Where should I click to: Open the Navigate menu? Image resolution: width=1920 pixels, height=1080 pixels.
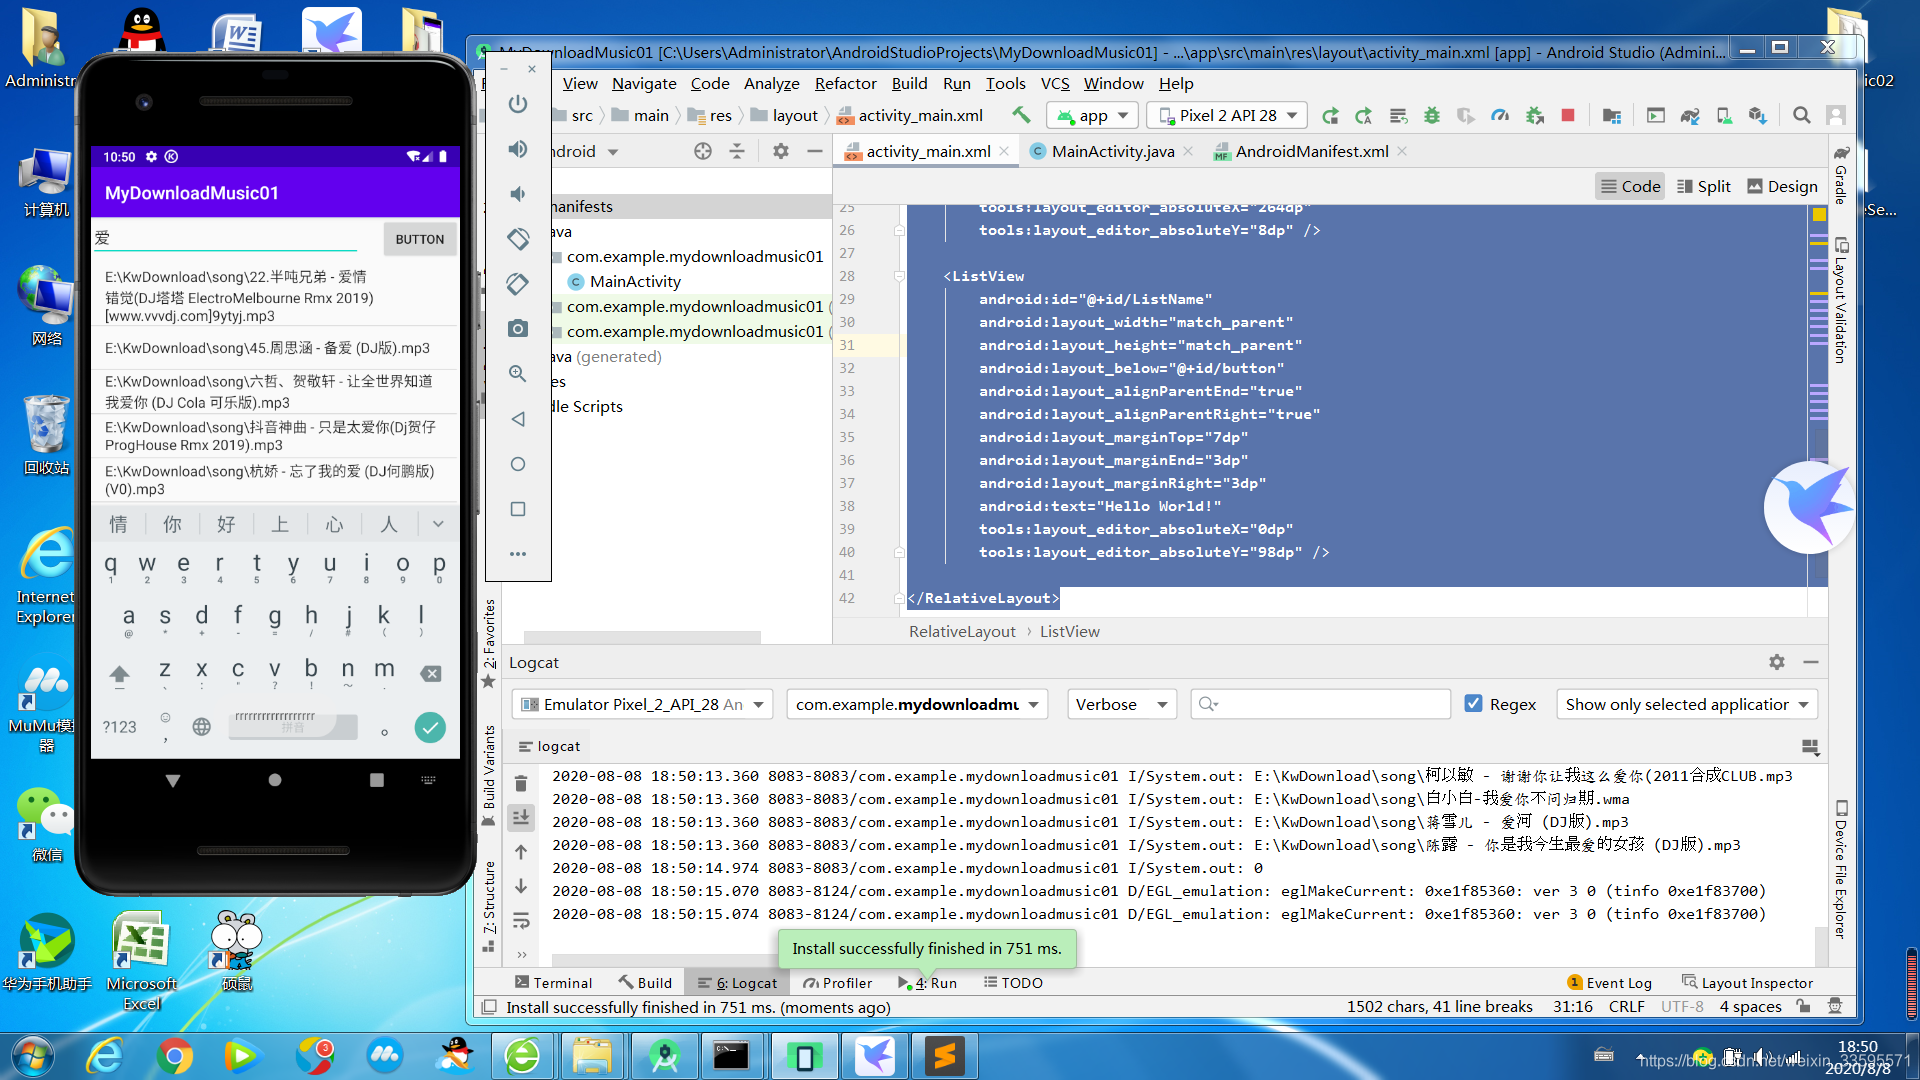(x=644, y=84)
